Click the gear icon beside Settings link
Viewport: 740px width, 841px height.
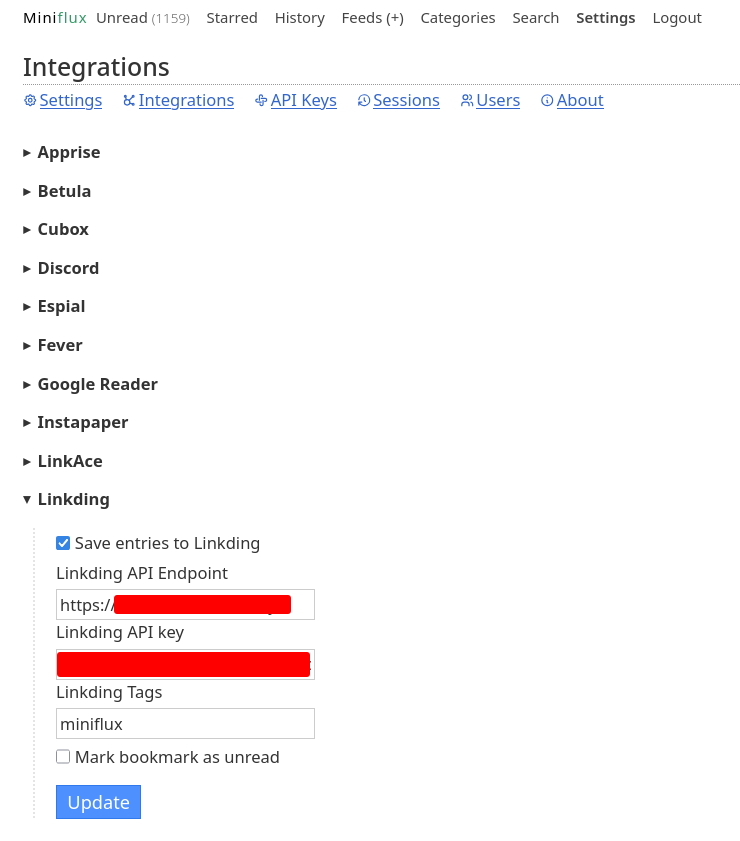(30, 101)
